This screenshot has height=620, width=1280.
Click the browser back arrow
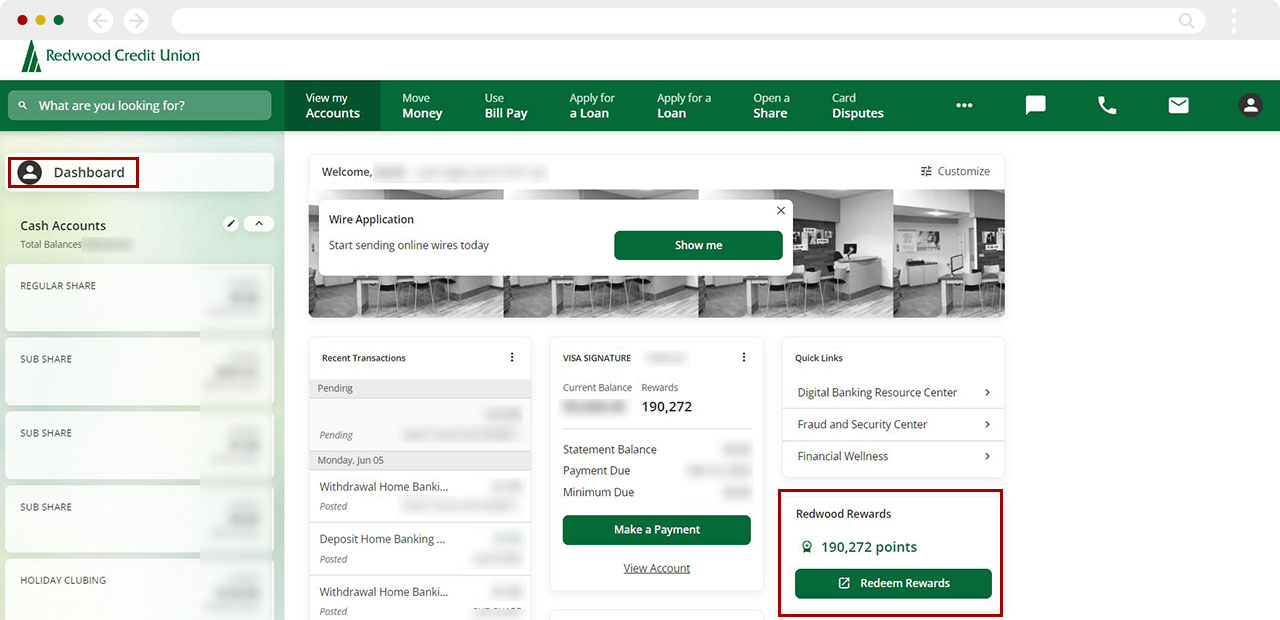(x=100, y=20)
